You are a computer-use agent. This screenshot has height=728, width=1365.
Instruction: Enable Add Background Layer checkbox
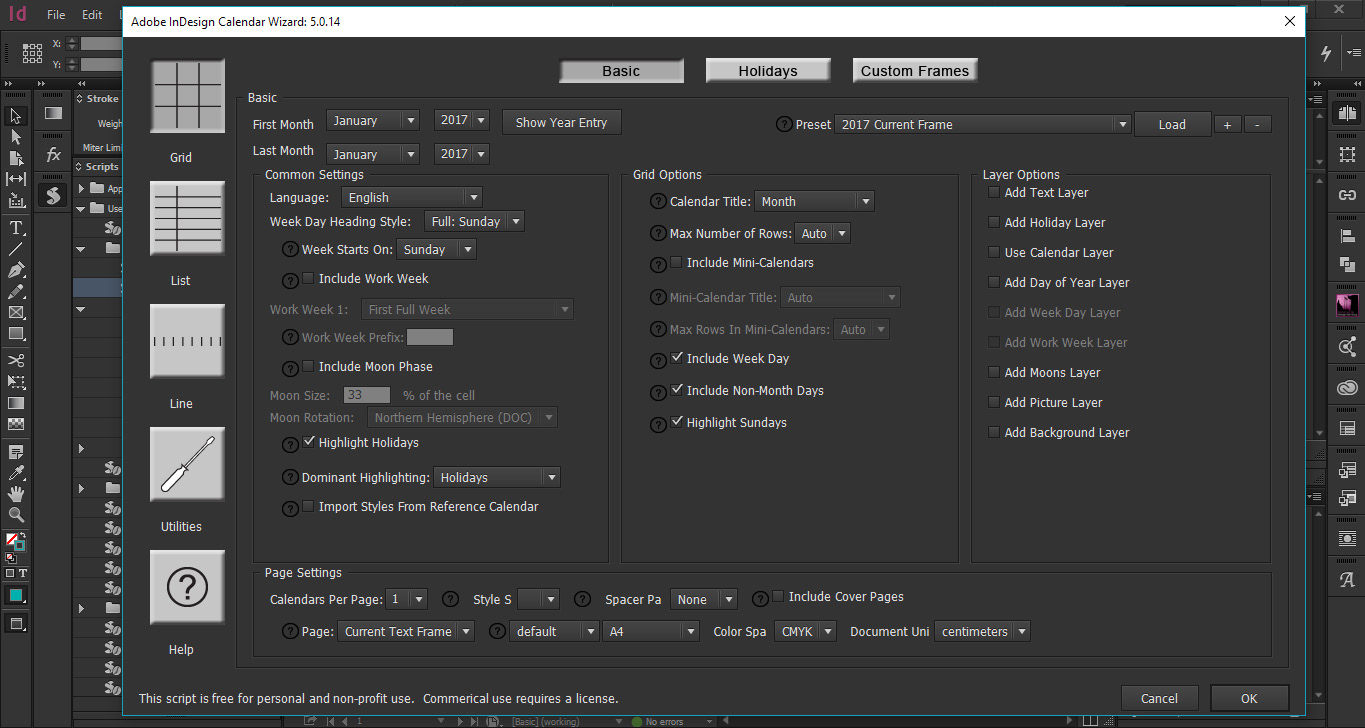coord(994,432)
